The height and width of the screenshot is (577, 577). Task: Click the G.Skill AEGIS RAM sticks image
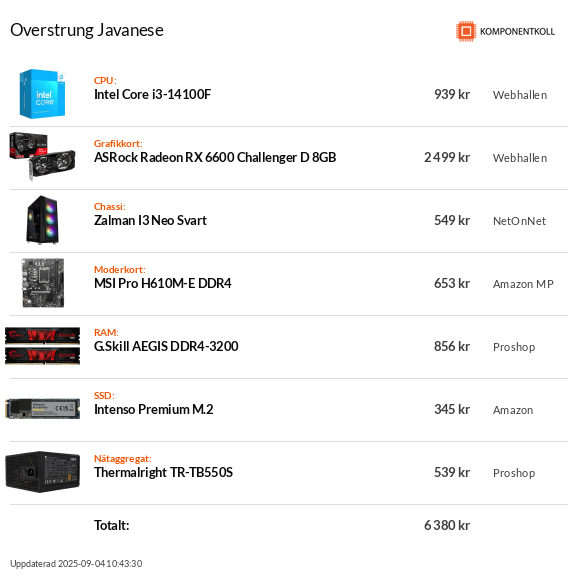point(42,346)
